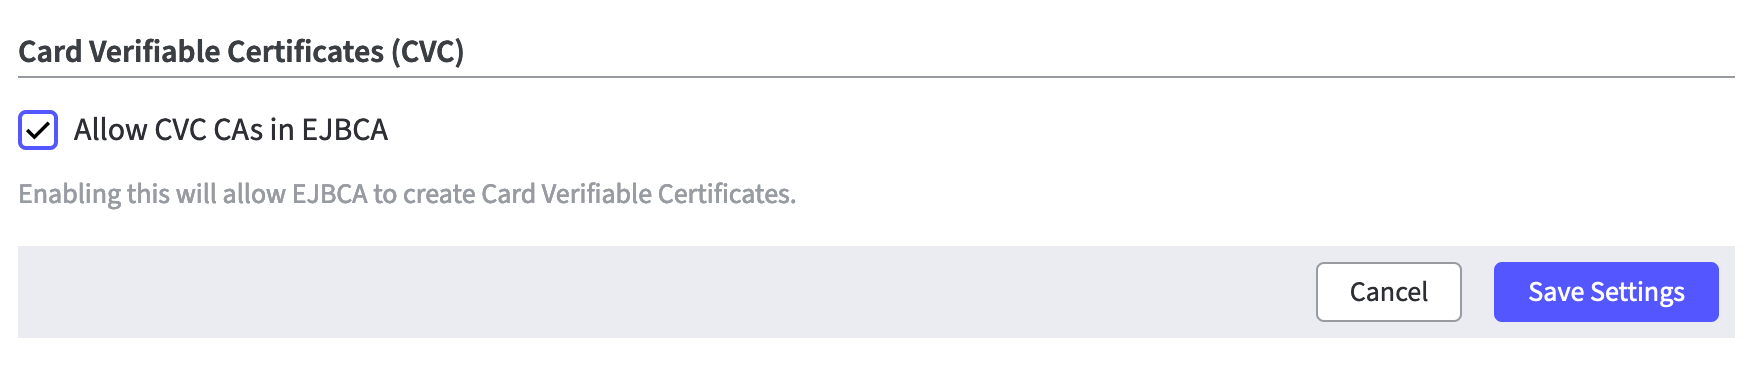The image size is (1760, 392).
Task: Uncheck the Allow CVC CAs in EJBCA checkbox
Action: tap(38, 130)
